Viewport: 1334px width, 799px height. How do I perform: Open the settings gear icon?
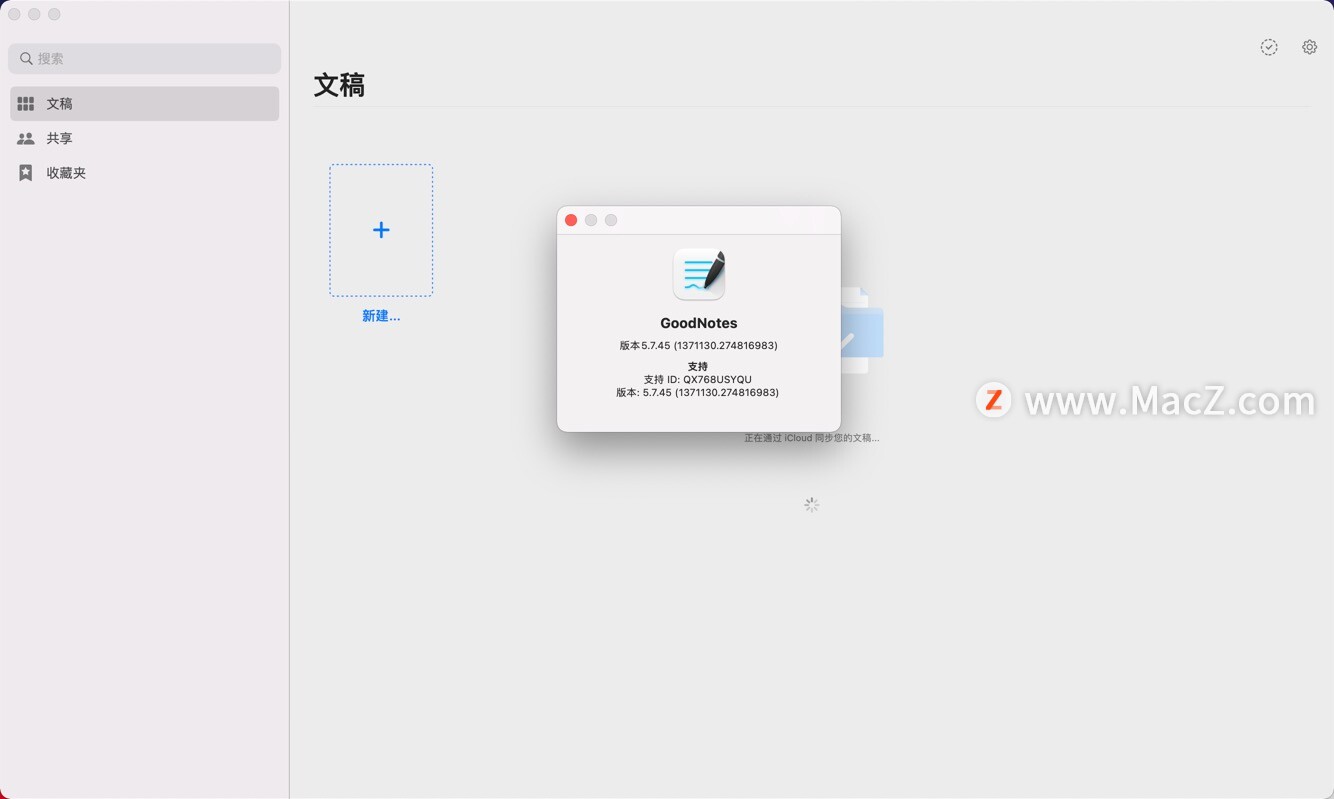click(x=1309, y=47)
